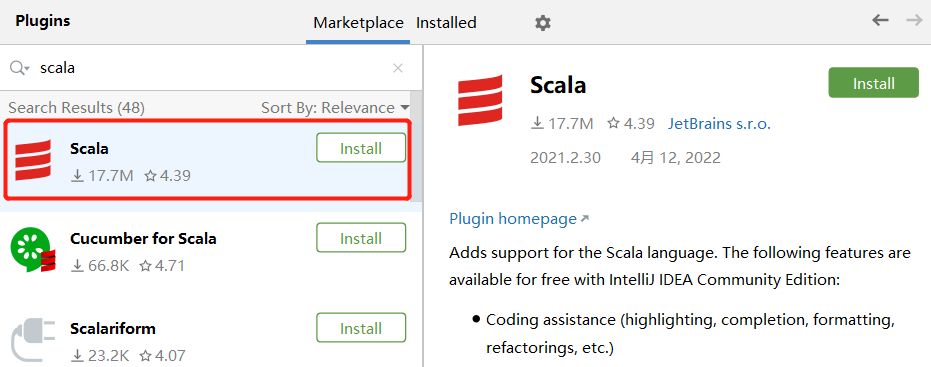Click the search magnifier history icon

click(x=19, y=68)
